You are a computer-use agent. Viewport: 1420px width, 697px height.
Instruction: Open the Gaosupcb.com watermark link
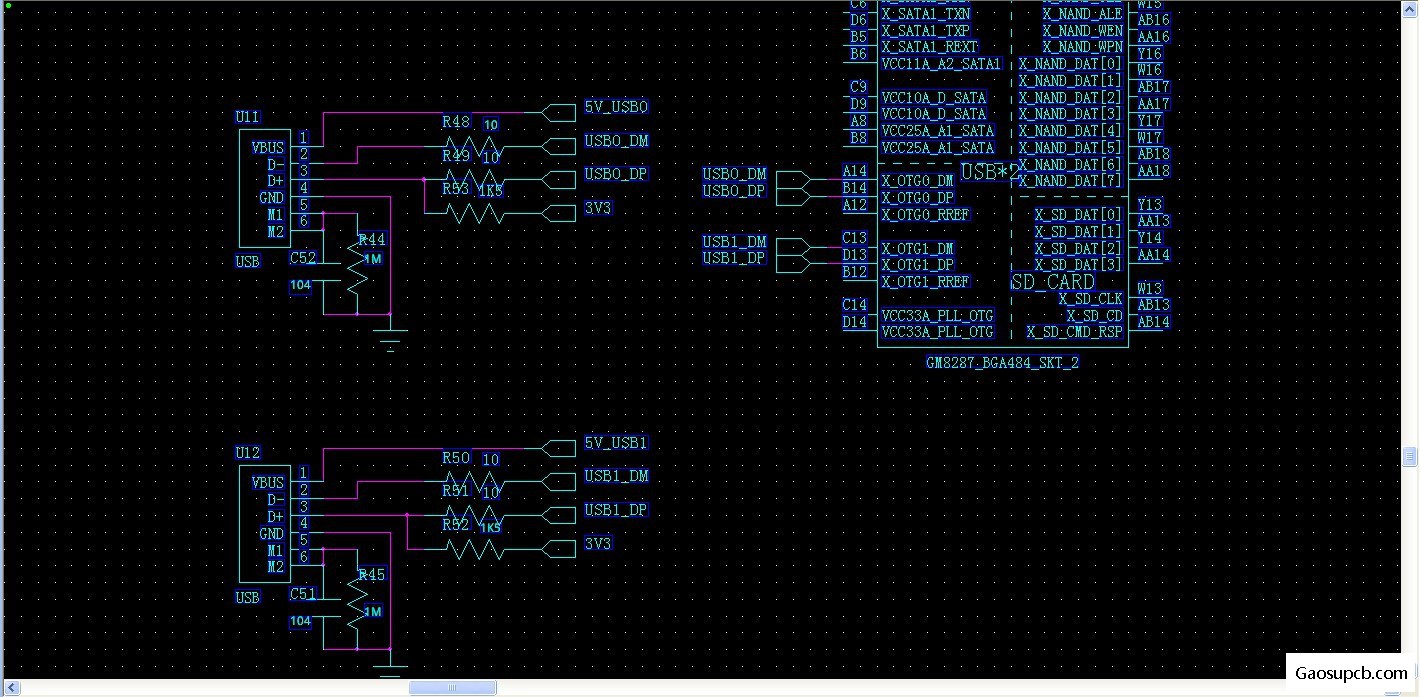tap(1351, 674)
